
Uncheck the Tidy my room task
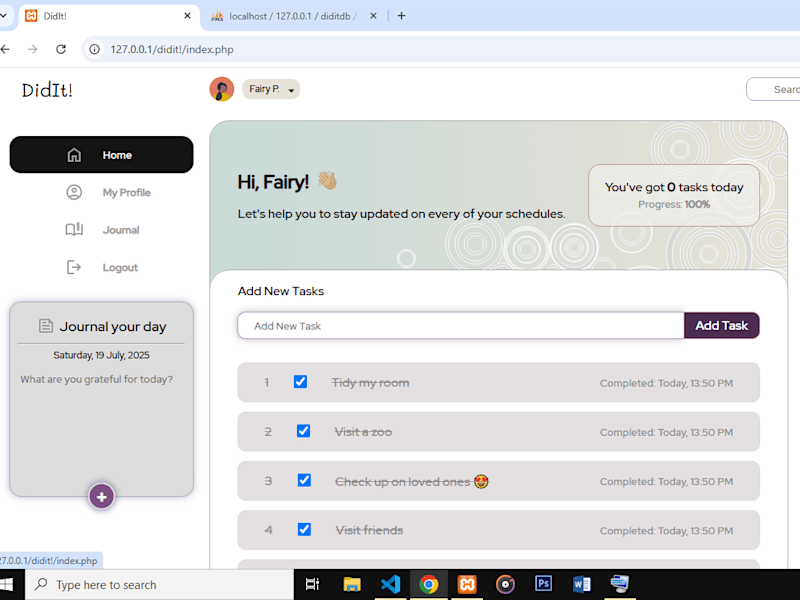point(301,382)
